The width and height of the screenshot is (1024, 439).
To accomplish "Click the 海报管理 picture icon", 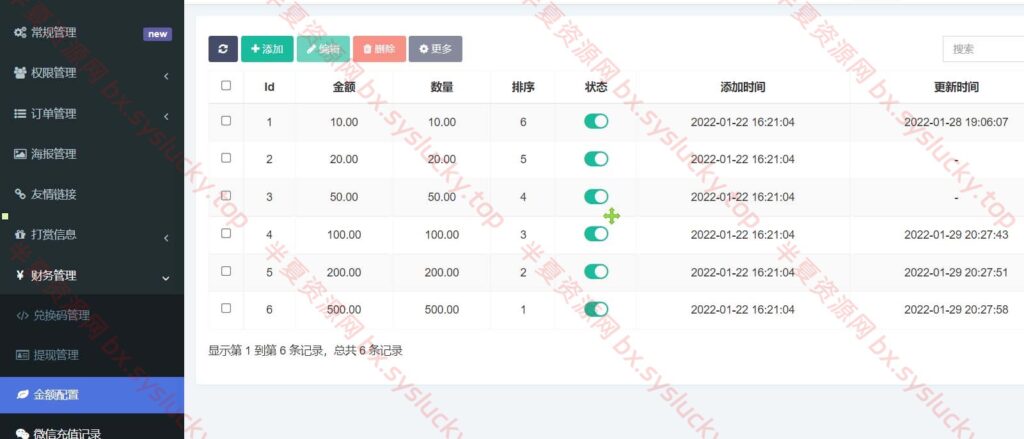I will tap(20, 154).
